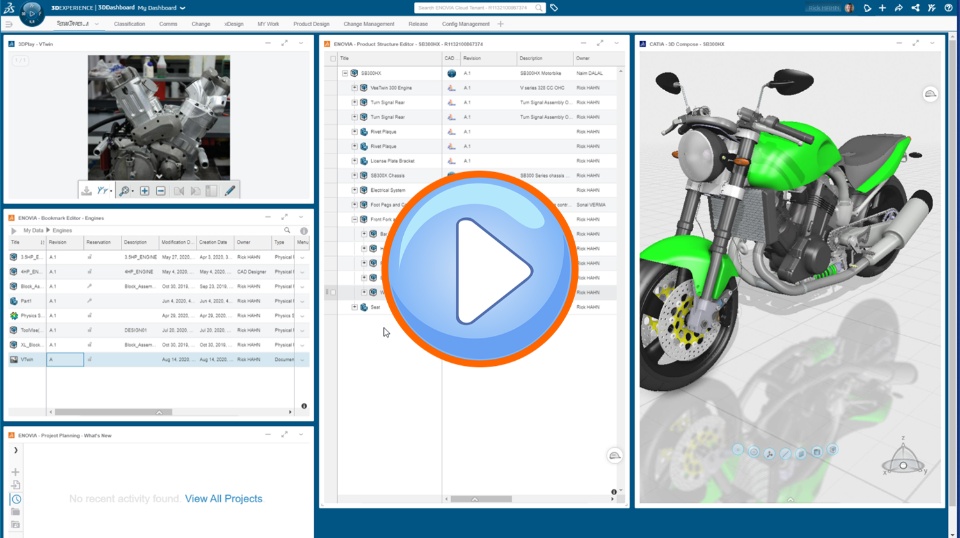
Task: Tick the select-all checkbox in Product Structure header
Action: [333, 59]
